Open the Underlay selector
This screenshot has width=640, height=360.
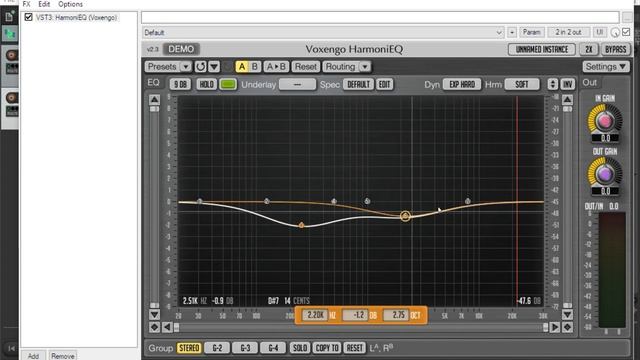pos(297,84)
